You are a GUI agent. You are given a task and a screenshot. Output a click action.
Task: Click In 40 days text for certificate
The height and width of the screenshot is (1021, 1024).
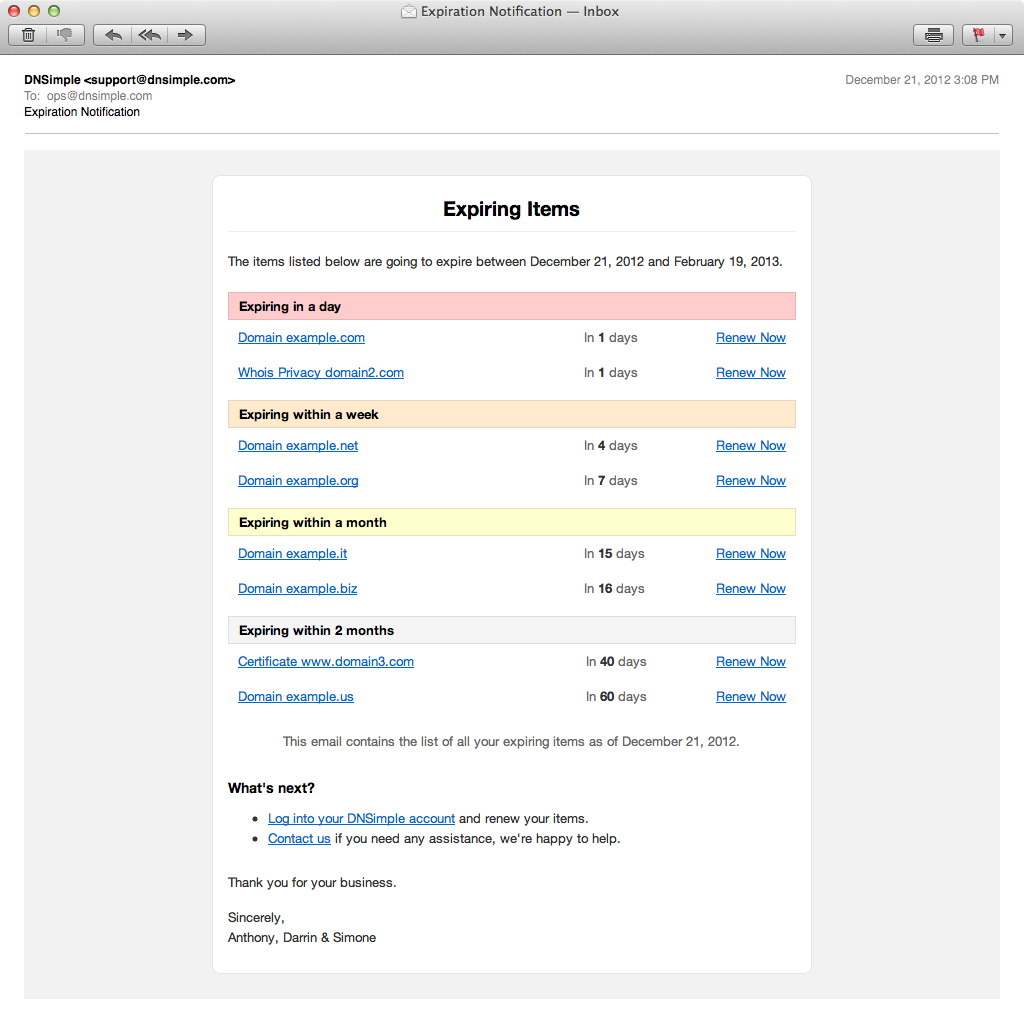616,662
